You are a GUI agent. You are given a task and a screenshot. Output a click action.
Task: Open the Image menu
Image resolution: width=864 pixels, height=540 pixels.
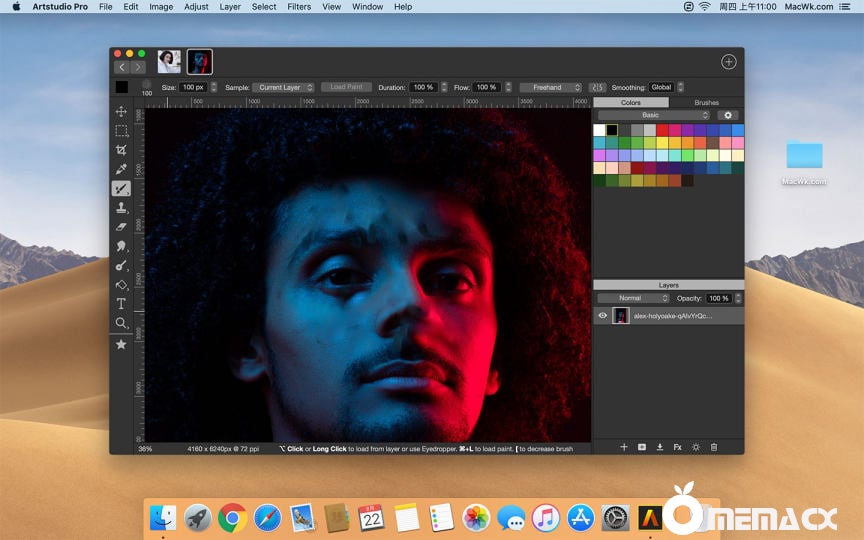point(161,7)
